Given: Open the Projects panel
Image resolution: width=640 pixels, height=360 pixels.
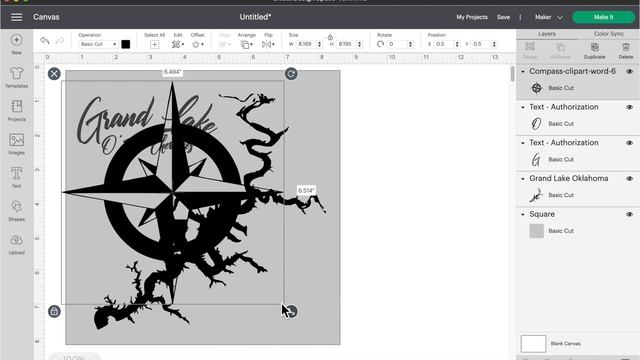Looking at the screenshot, I should [16, 107].
